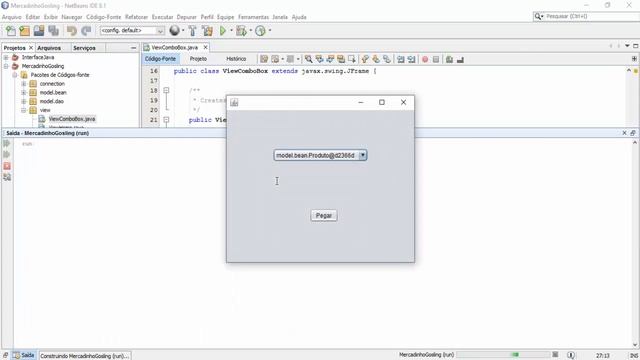Click the Profile project clock icon

pyautogui.click(x=260, y=31)
